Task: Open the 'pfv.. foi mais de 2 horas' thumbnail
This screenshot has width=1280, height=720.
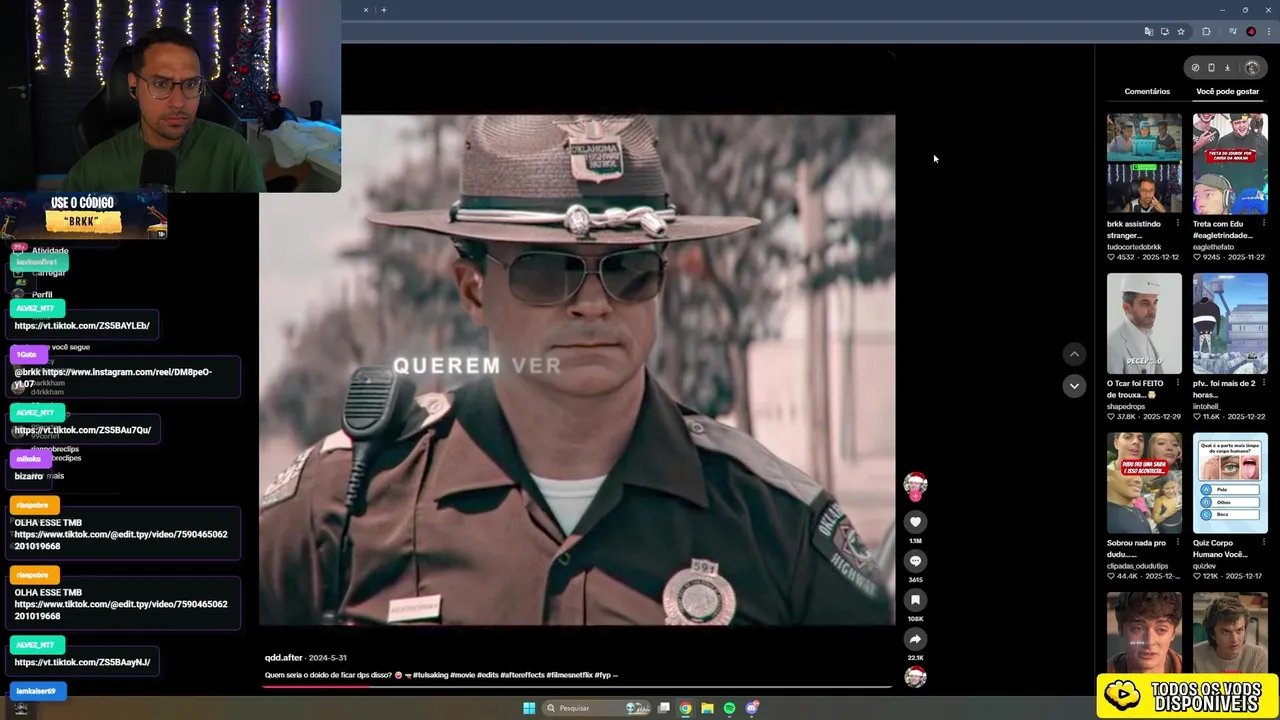Action: [x=1230, y=323]
